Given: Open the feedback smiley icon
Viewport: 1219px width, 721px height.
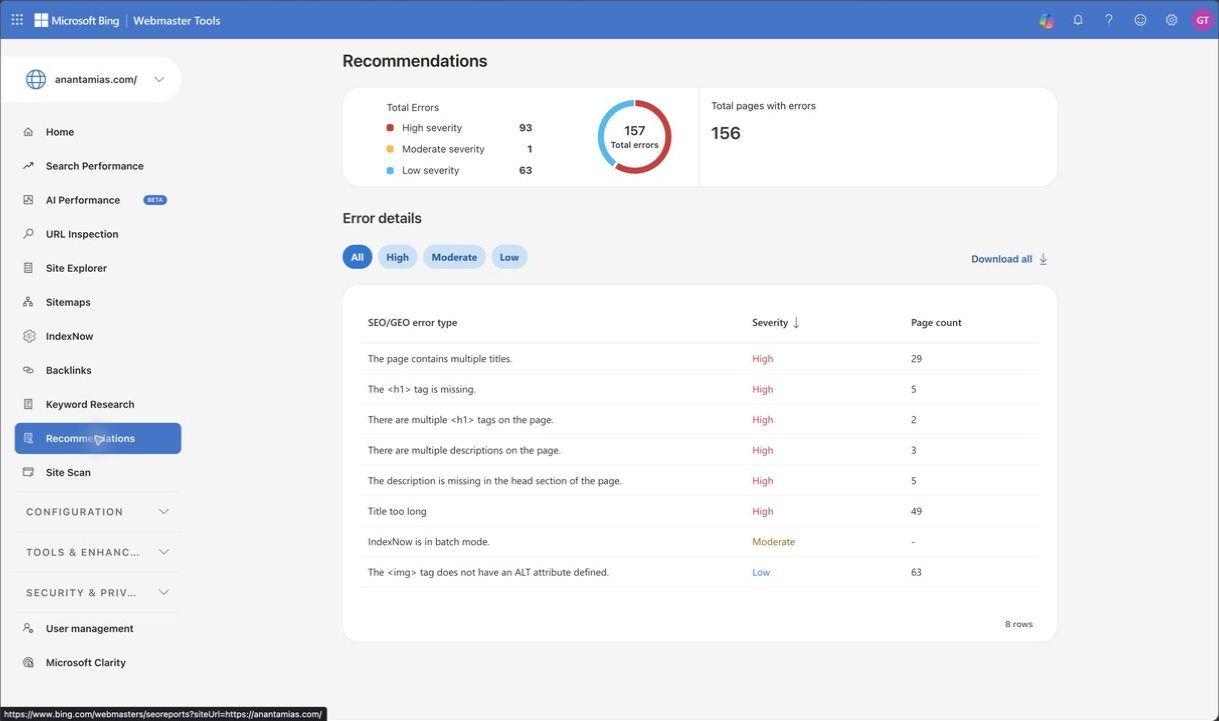Looking at the screenshot, I should click(x=1140, y=20).
